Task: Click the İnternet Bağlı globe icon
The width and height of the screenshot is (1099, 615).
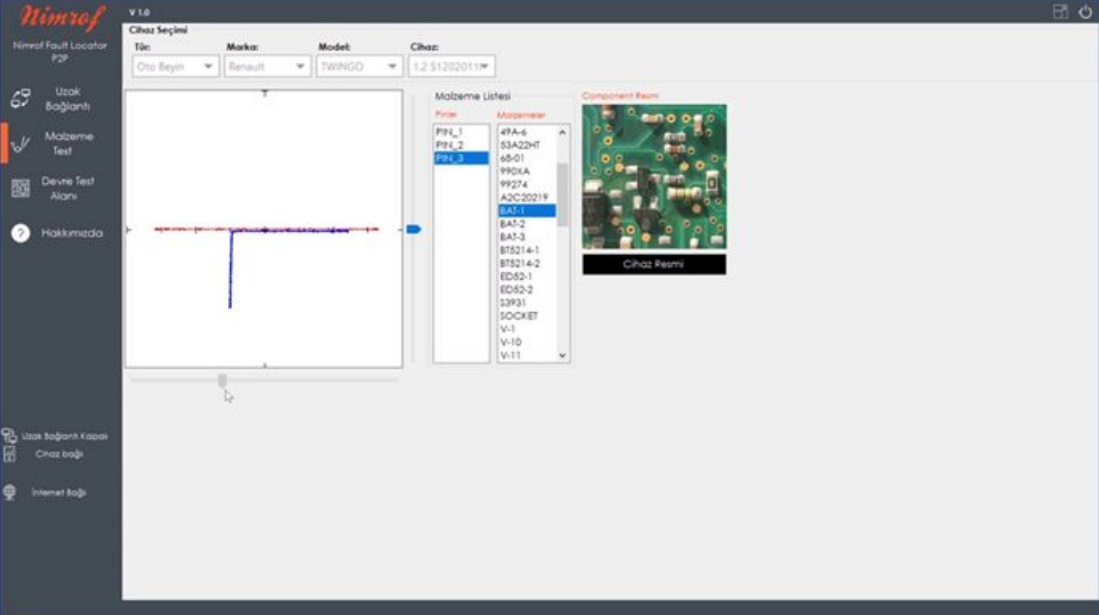Action: [9, 492]
